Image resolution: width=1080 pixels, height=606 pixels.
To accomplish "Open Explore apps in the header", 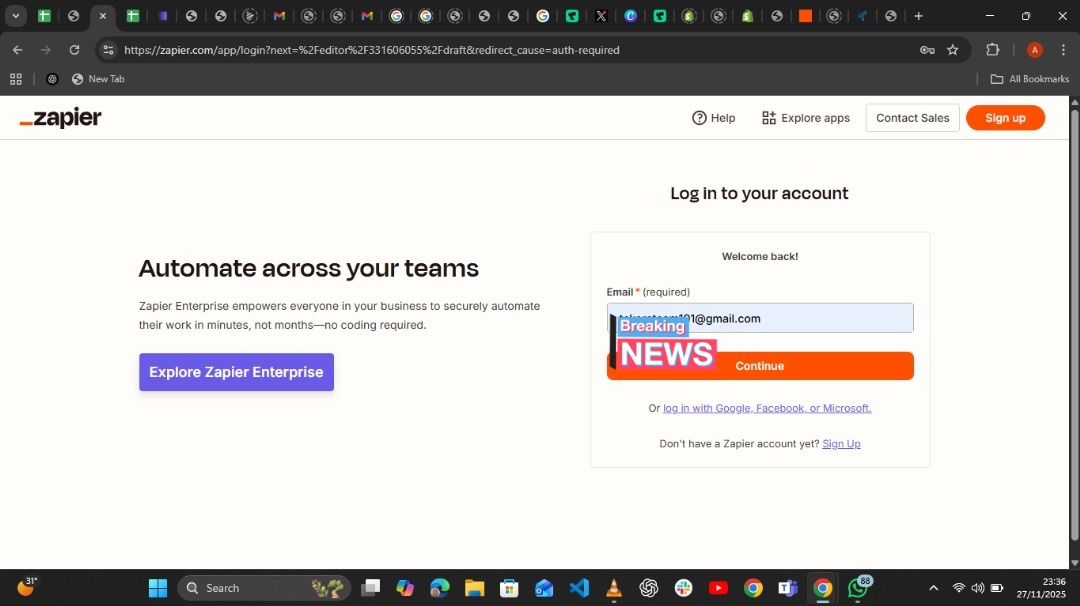I will [x=806, y=118].
